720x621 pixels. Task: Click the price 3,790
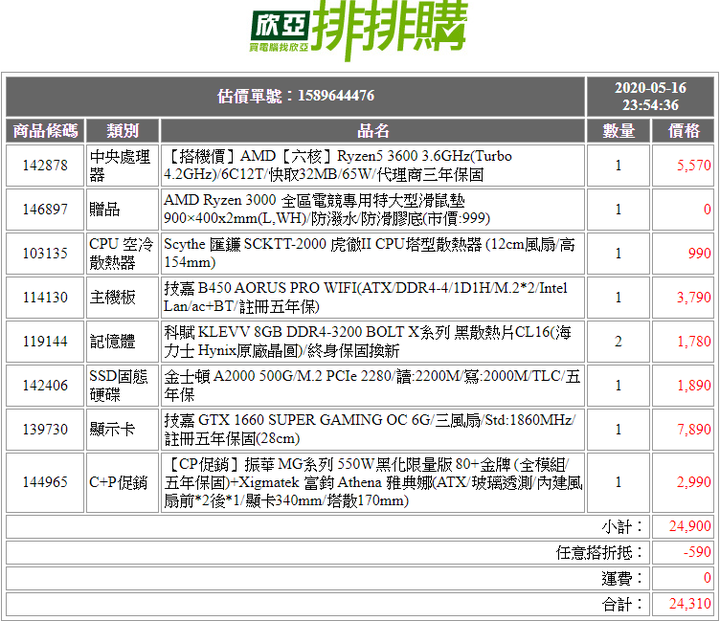(x=694, y=298)
